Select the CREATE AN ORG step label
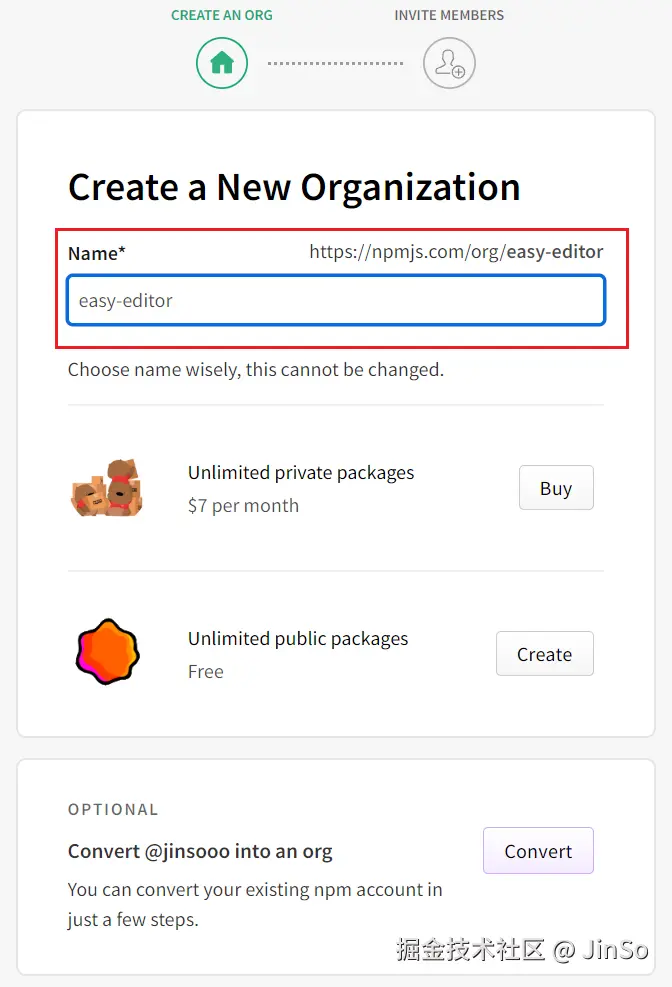 (222, 15)
